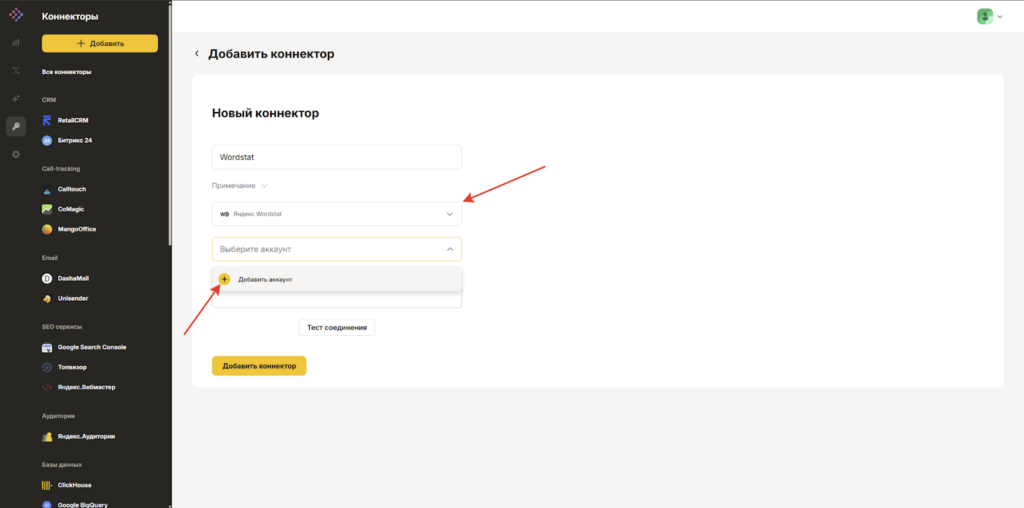Click the yellow plus icon beside Добавить аккаунт
Image resolution: width=1024 pixels, height=508 pixels.
pyautogui.click(x=224, y=279)
